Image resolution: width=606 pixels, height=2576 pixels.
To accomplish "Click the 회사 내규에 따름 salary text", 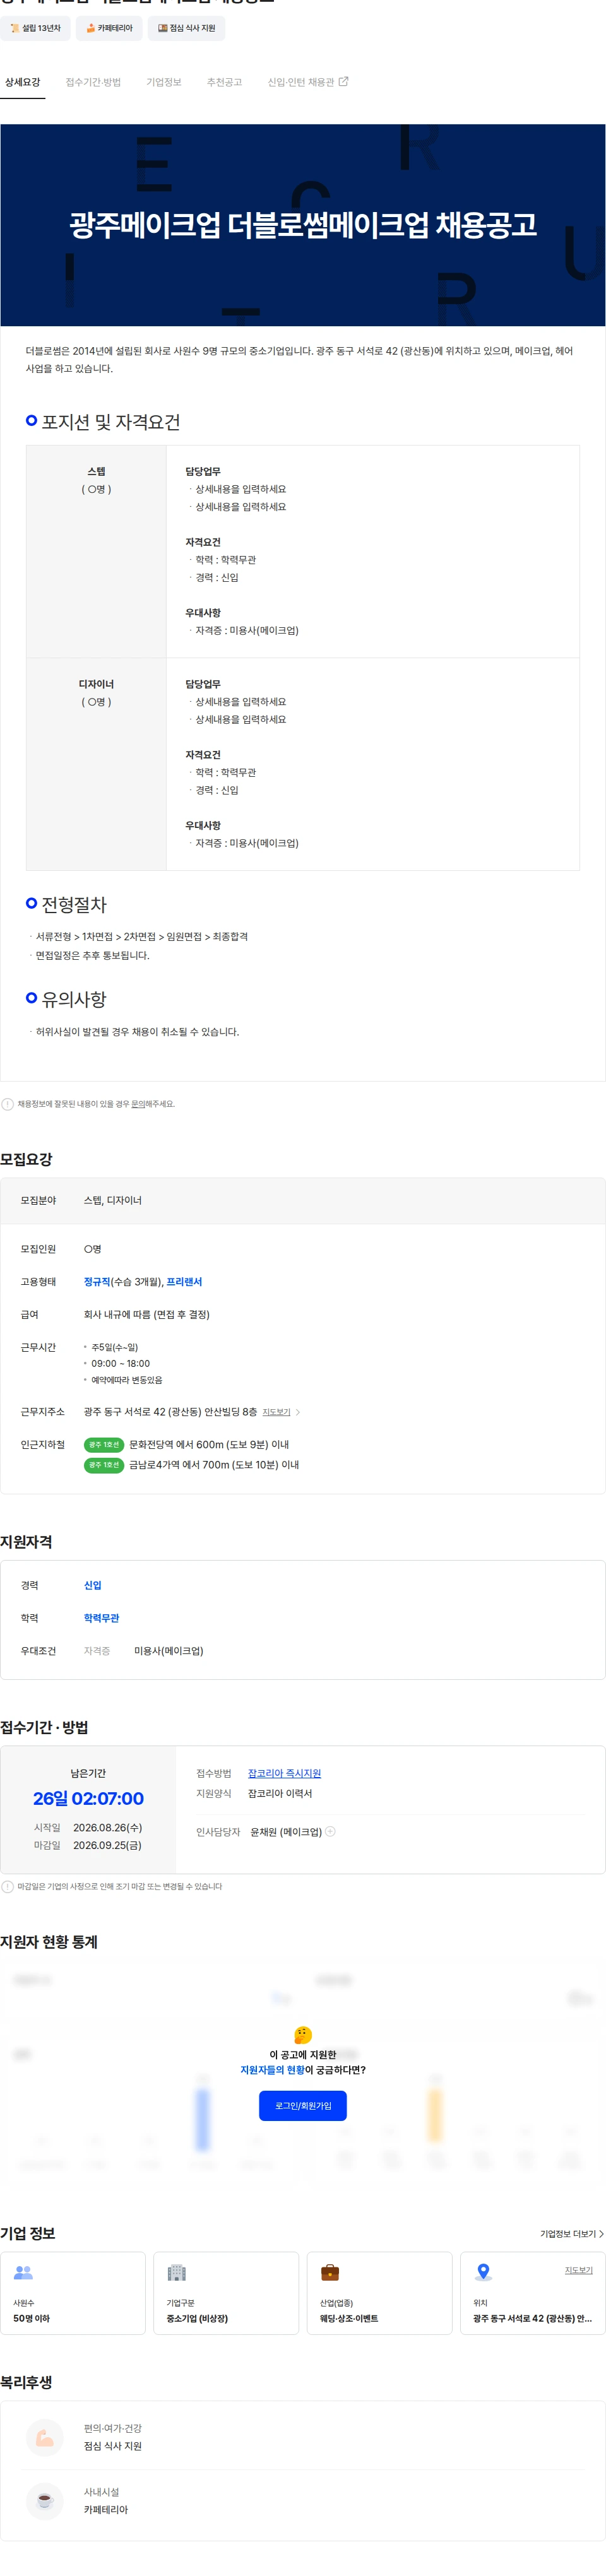I will tap(146, 1315).
